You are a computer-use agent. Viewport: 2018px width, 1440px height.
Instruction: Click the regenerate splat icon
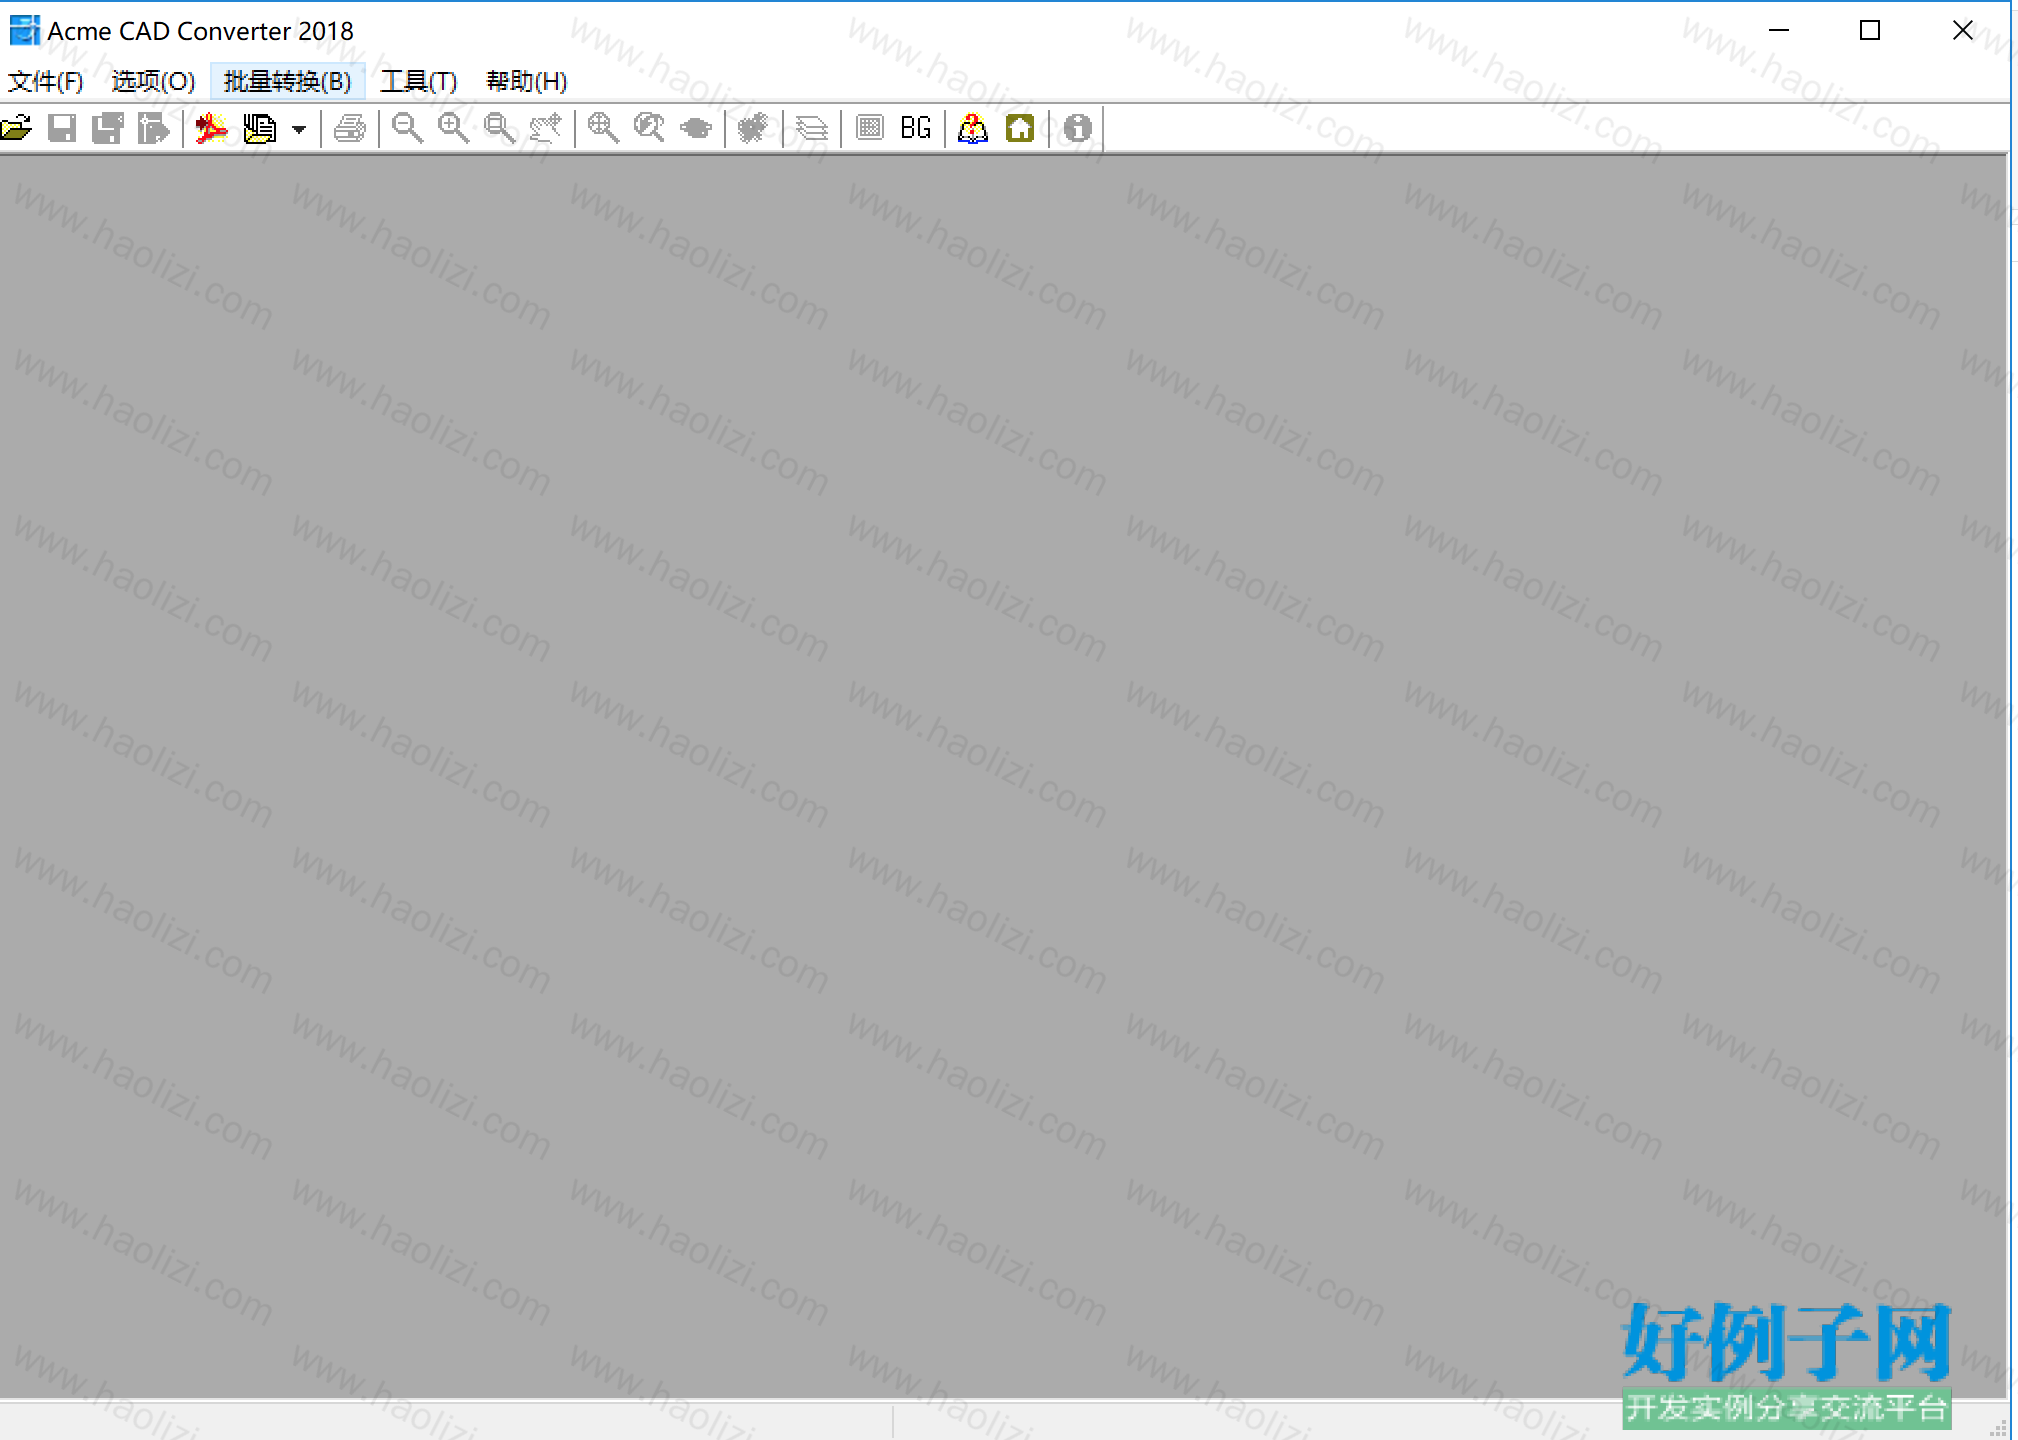coord(753,128)
